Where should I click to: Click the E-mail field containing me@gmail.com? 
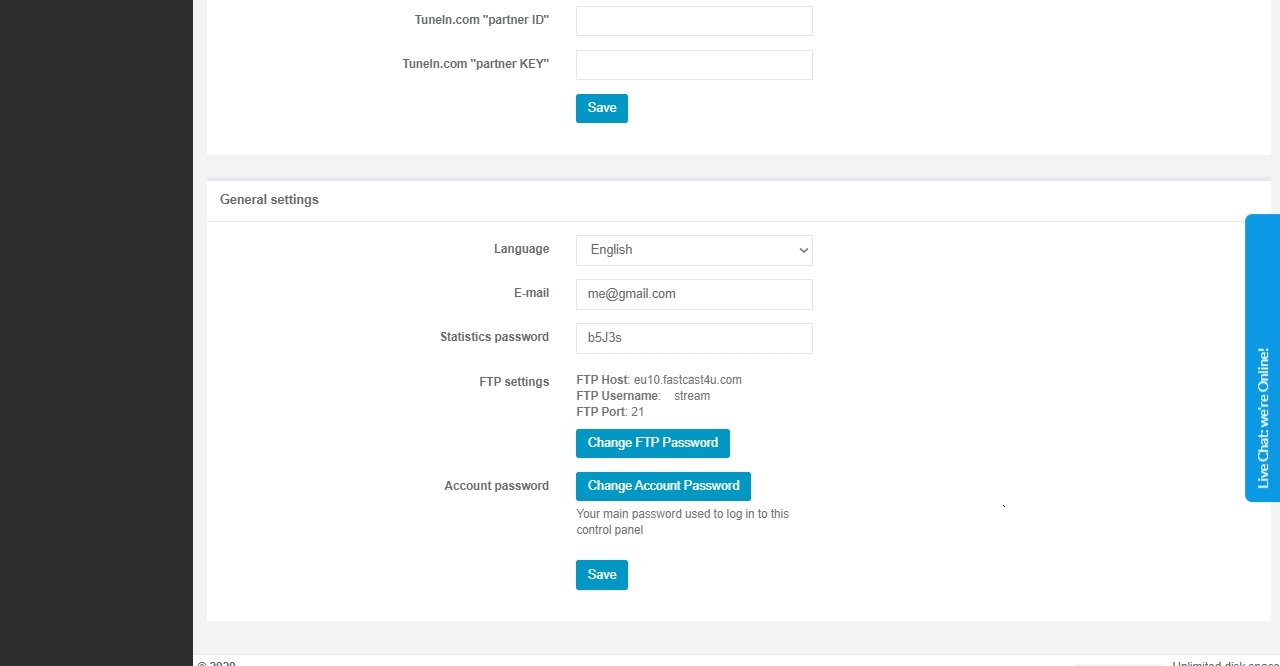tap(694, 294)
